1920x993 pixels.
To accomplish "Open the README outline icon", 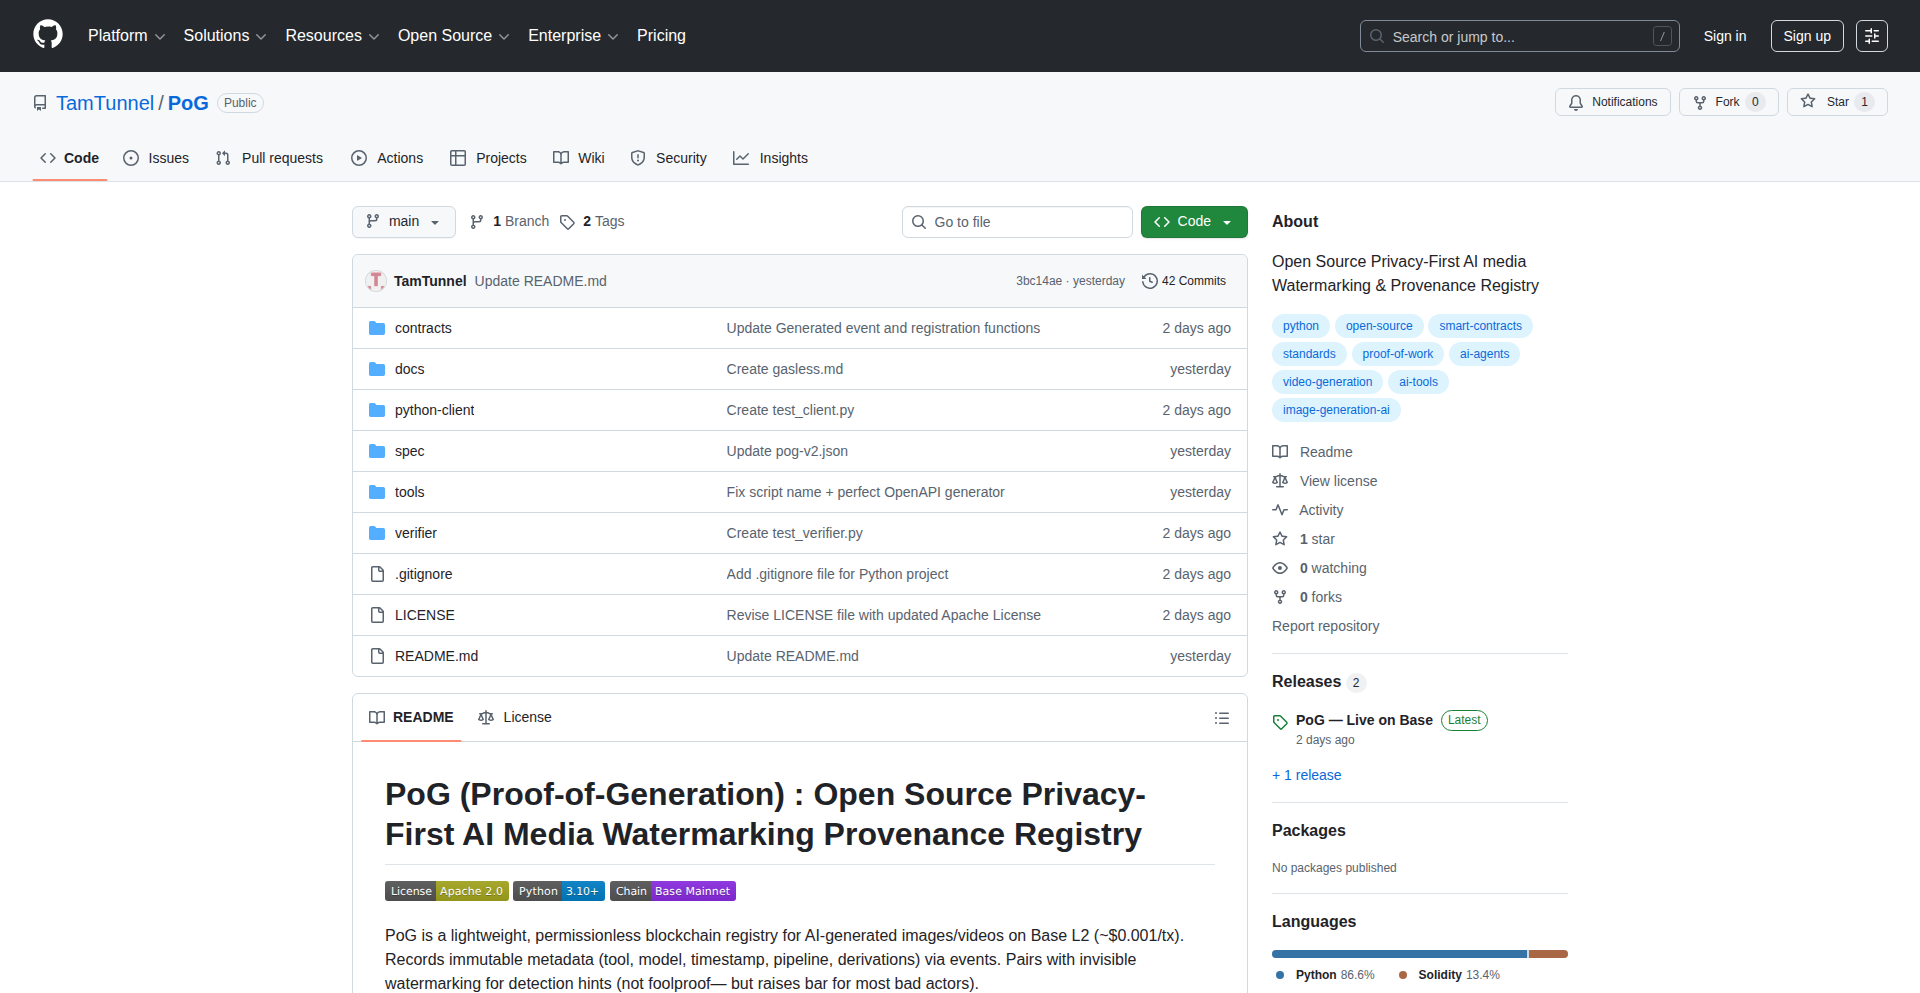I will (x=1221, y=718).
